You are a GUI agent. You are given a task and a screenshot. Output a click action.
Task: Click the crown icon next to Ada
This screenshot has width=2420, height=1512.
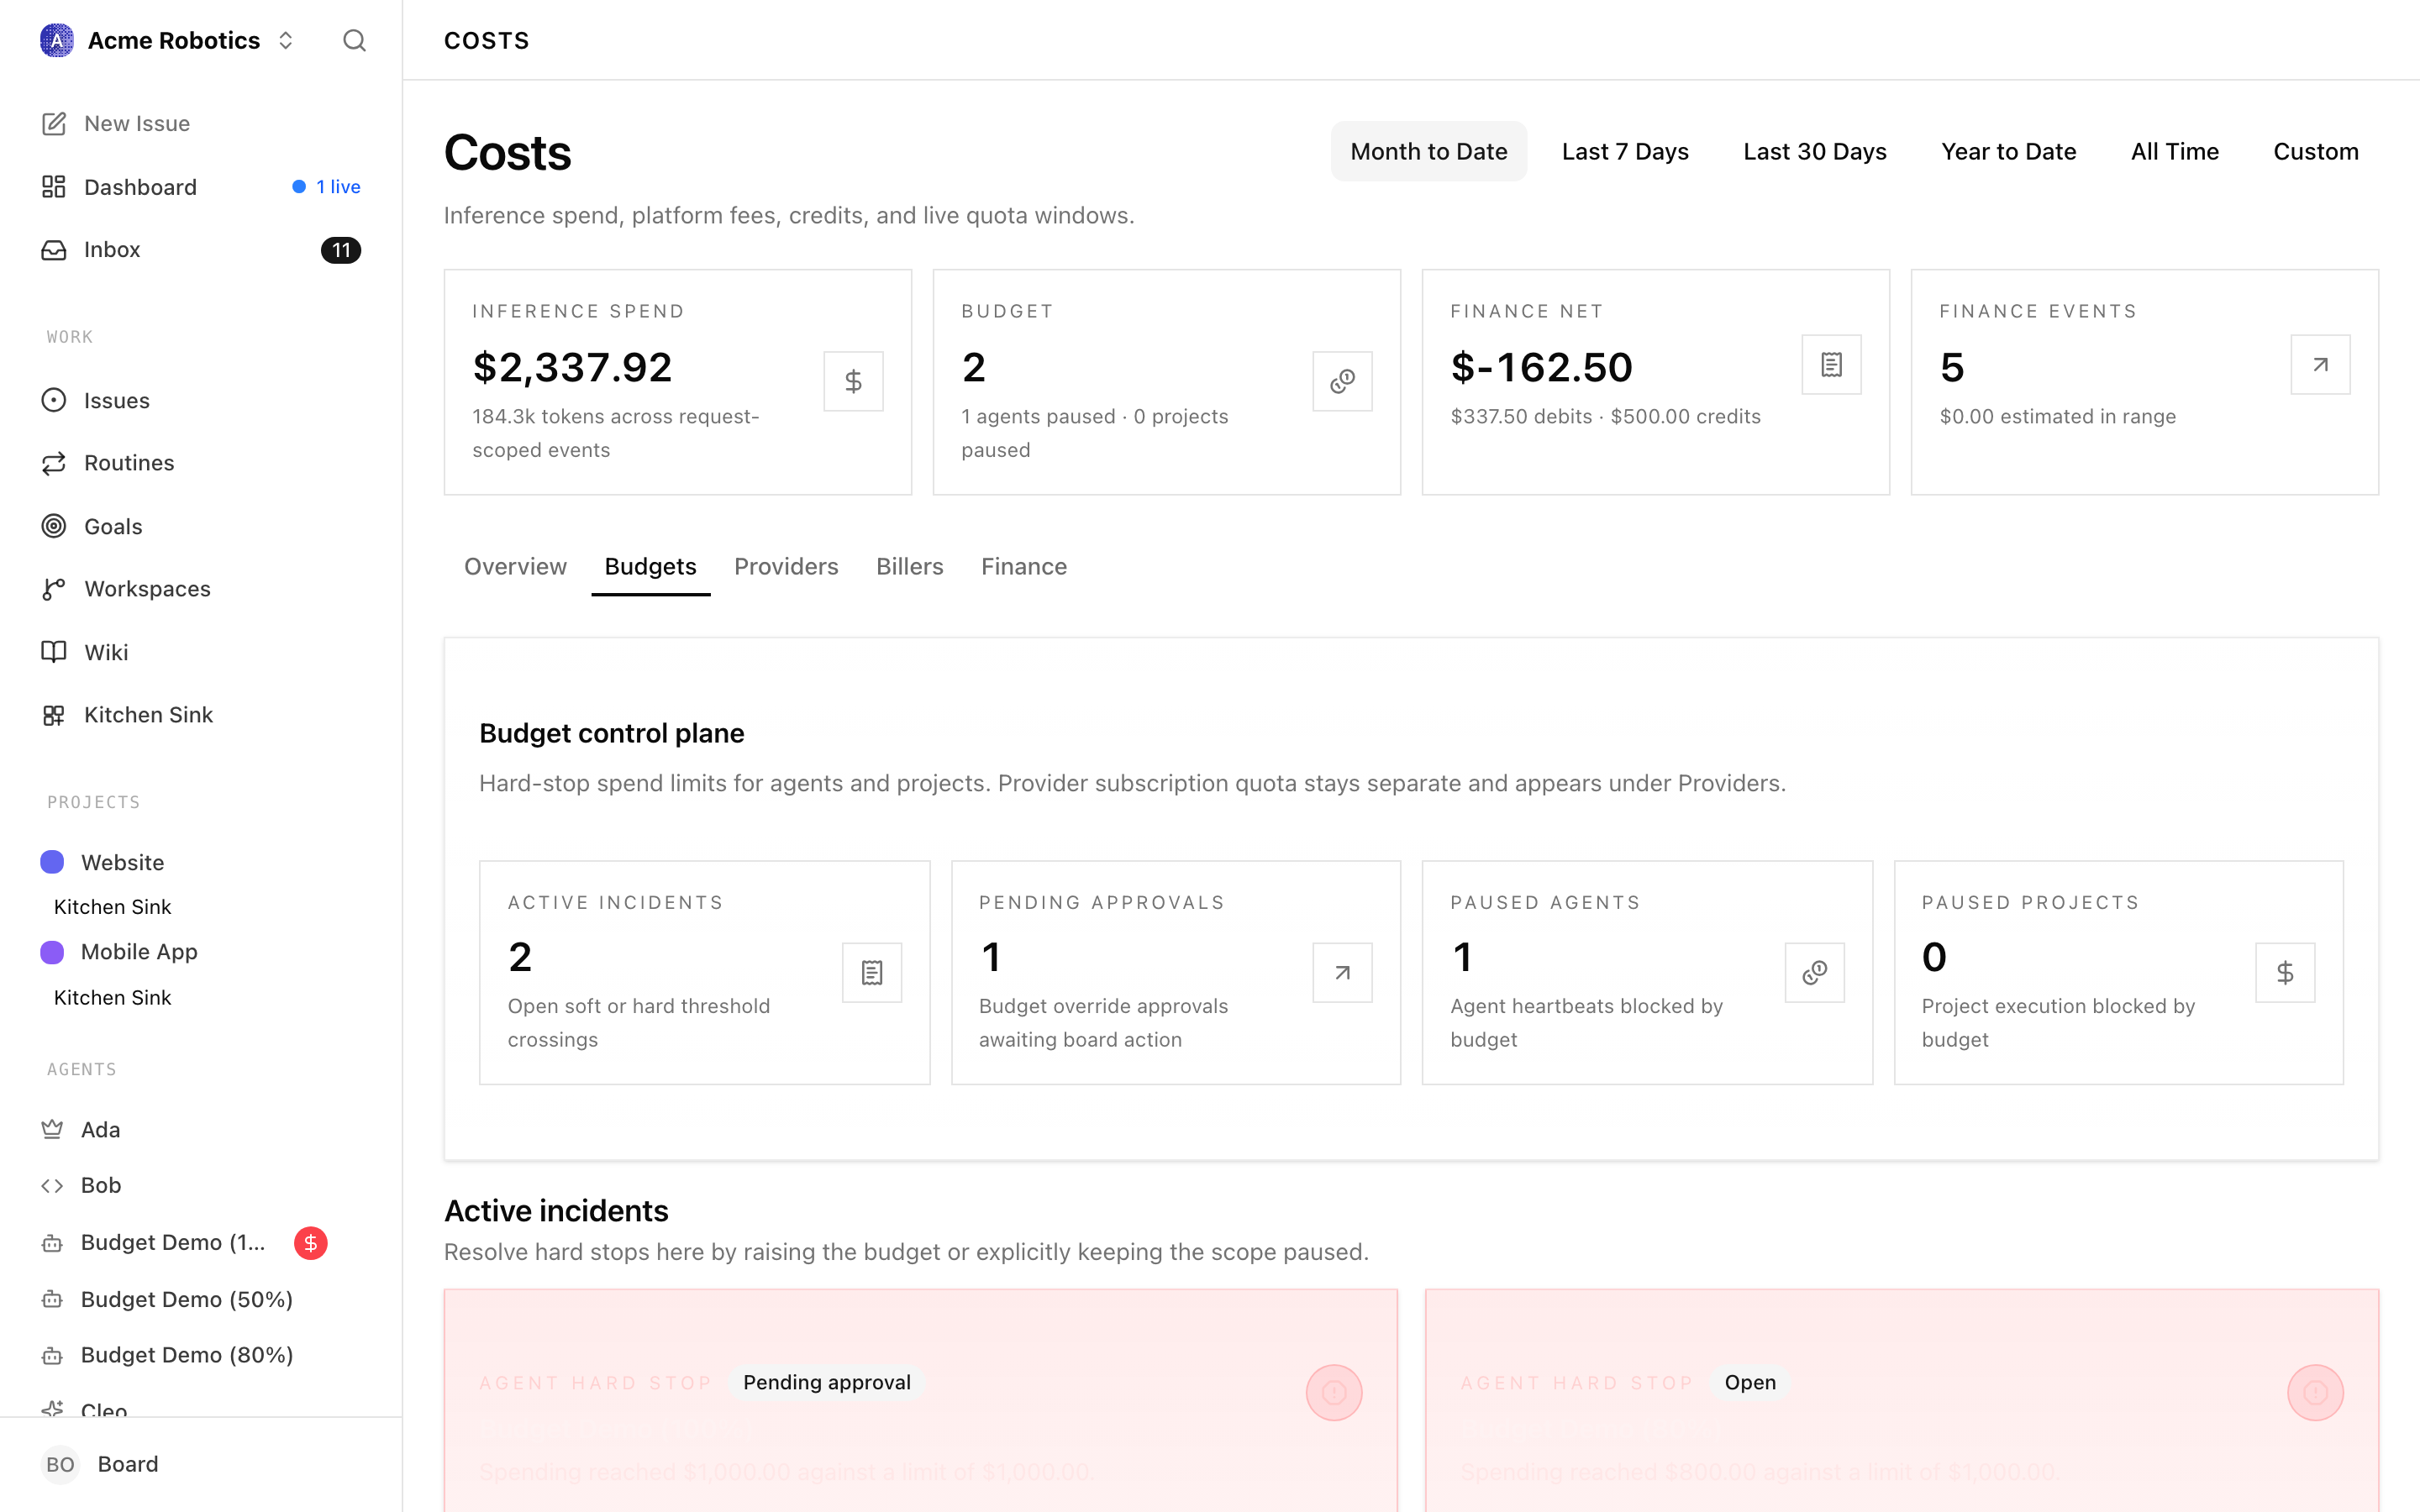point(52,1129)
